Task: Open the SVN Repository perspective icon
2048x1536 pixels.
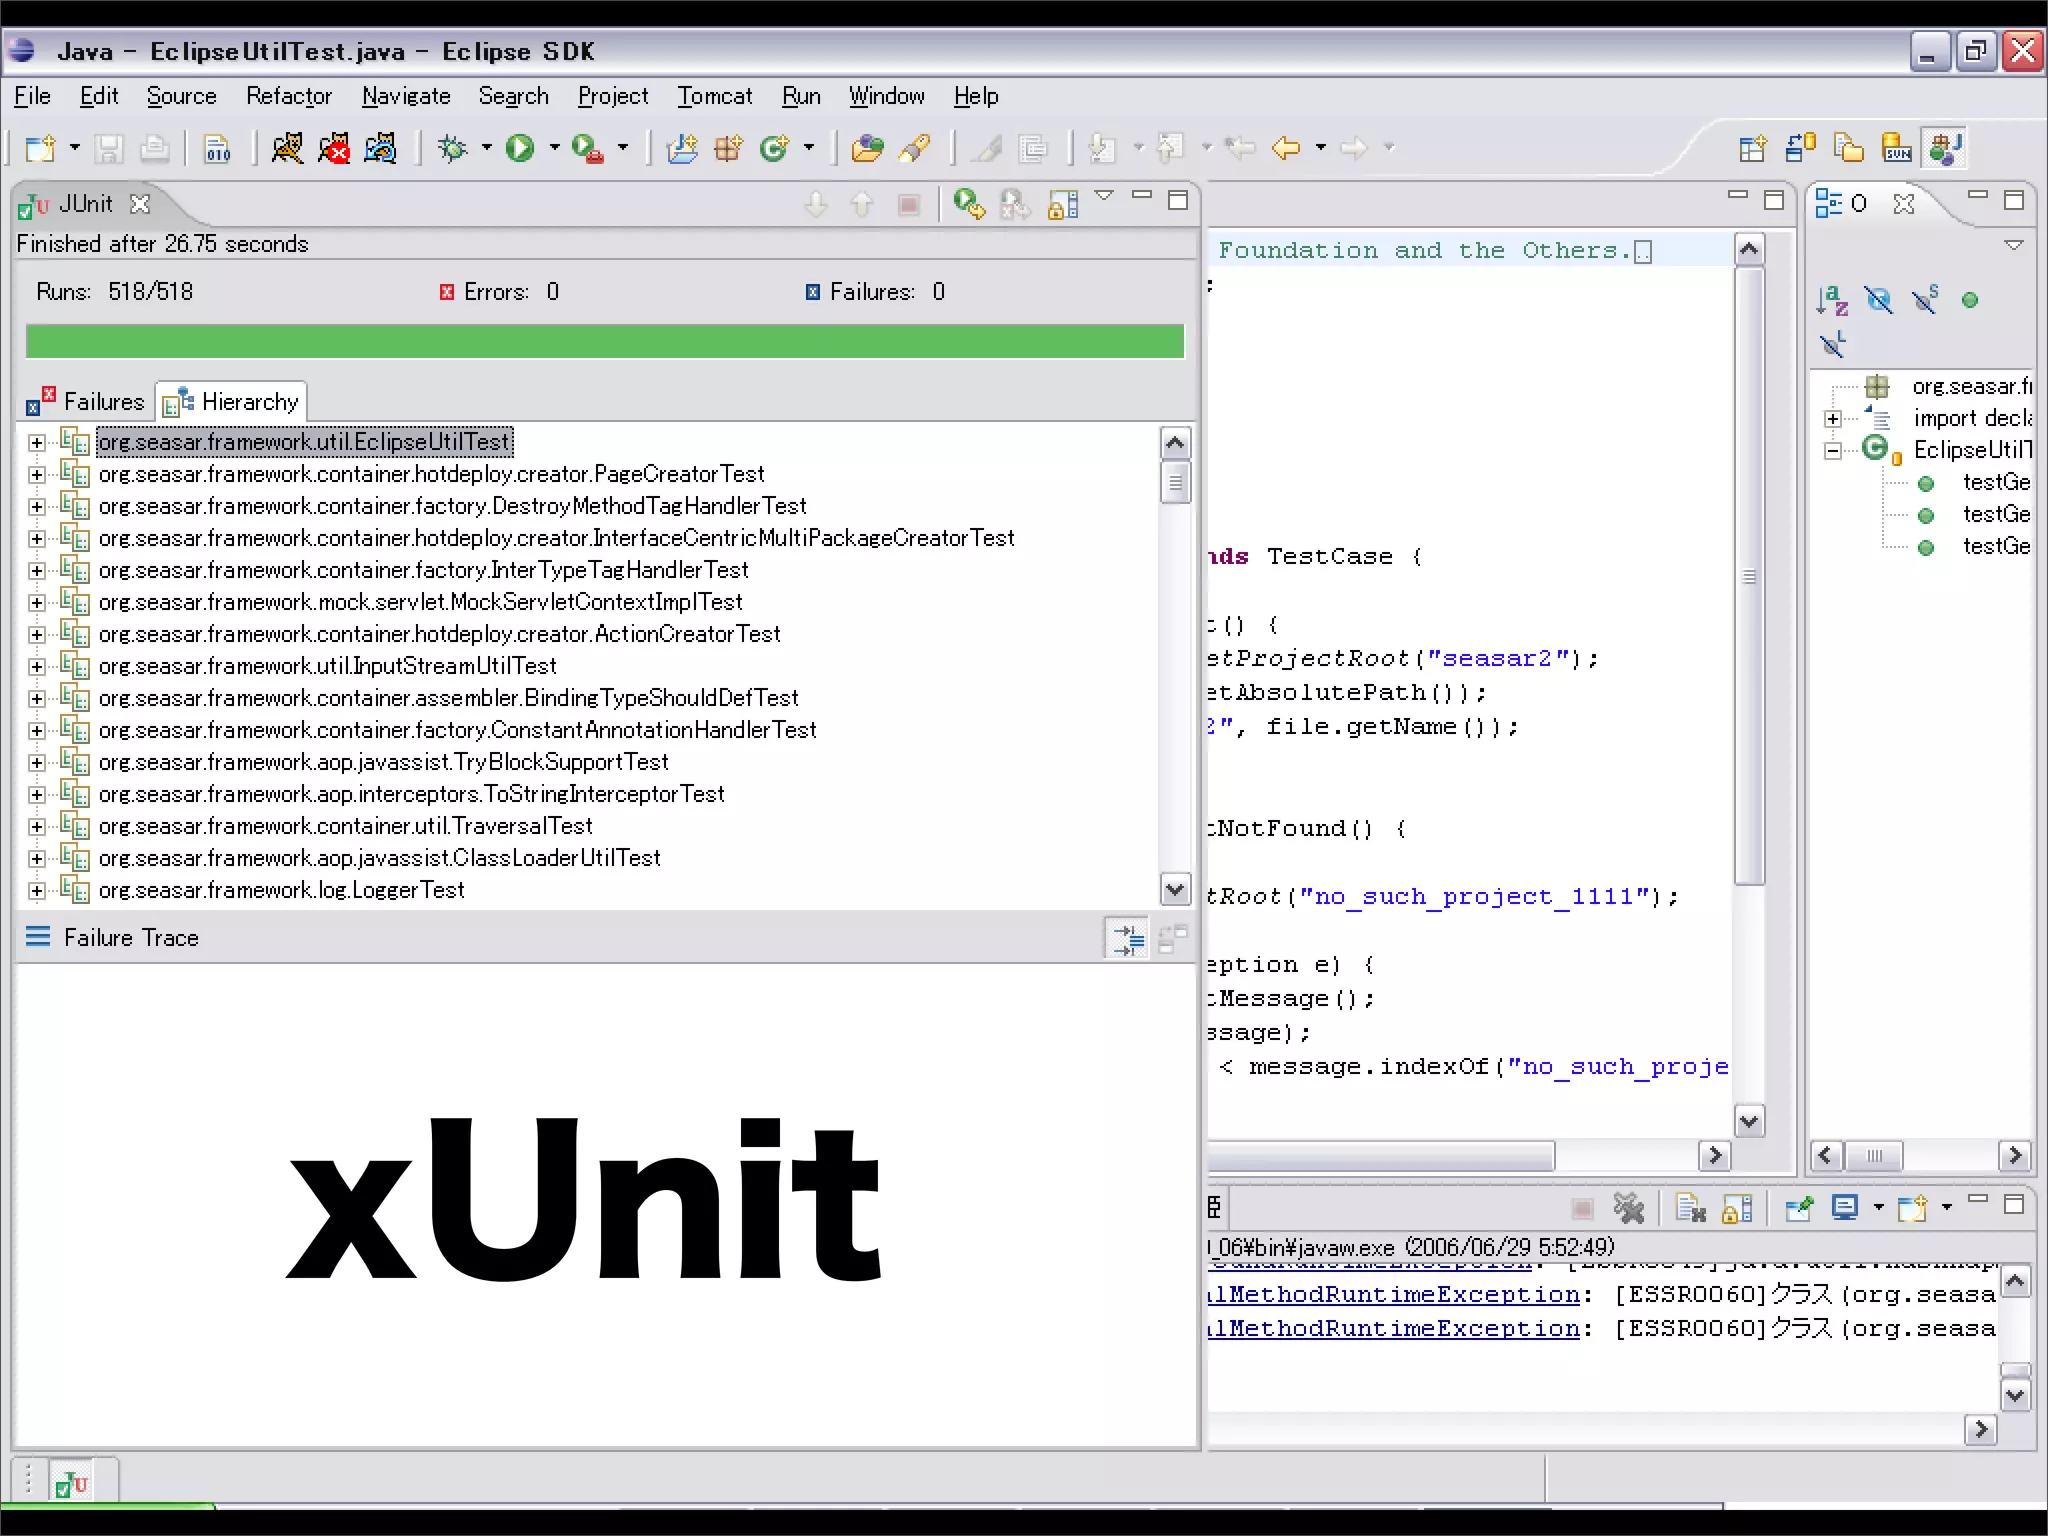Action: (x=1896, y=149)
